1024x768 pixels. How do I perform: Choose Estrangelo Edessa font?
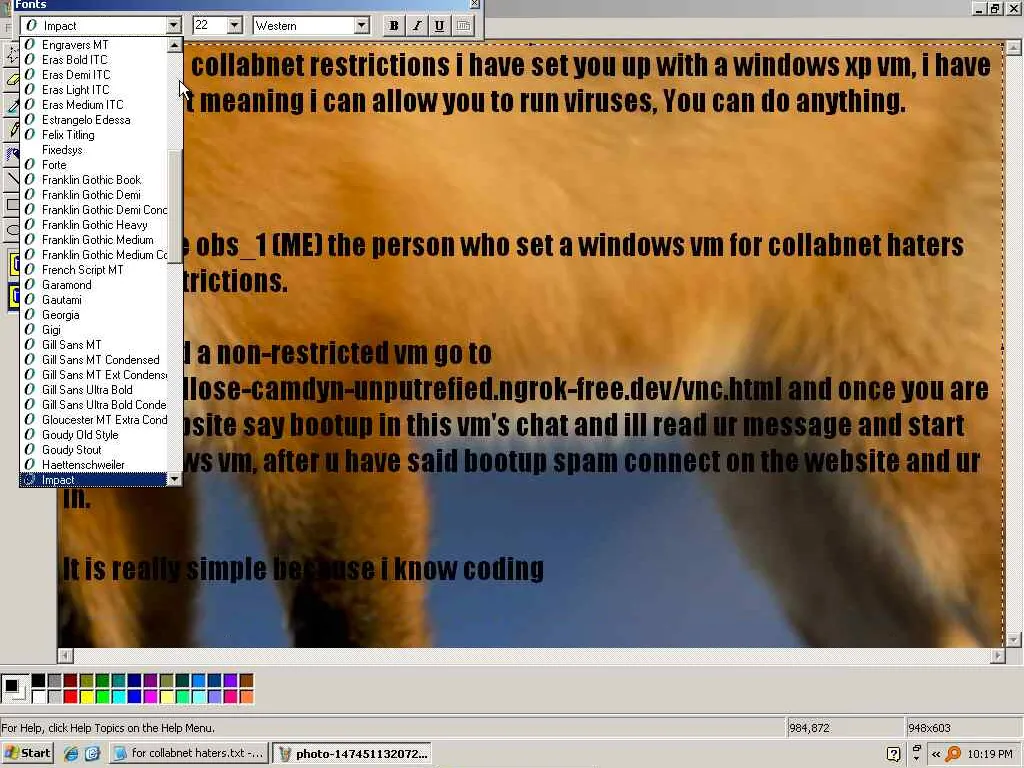93,120
